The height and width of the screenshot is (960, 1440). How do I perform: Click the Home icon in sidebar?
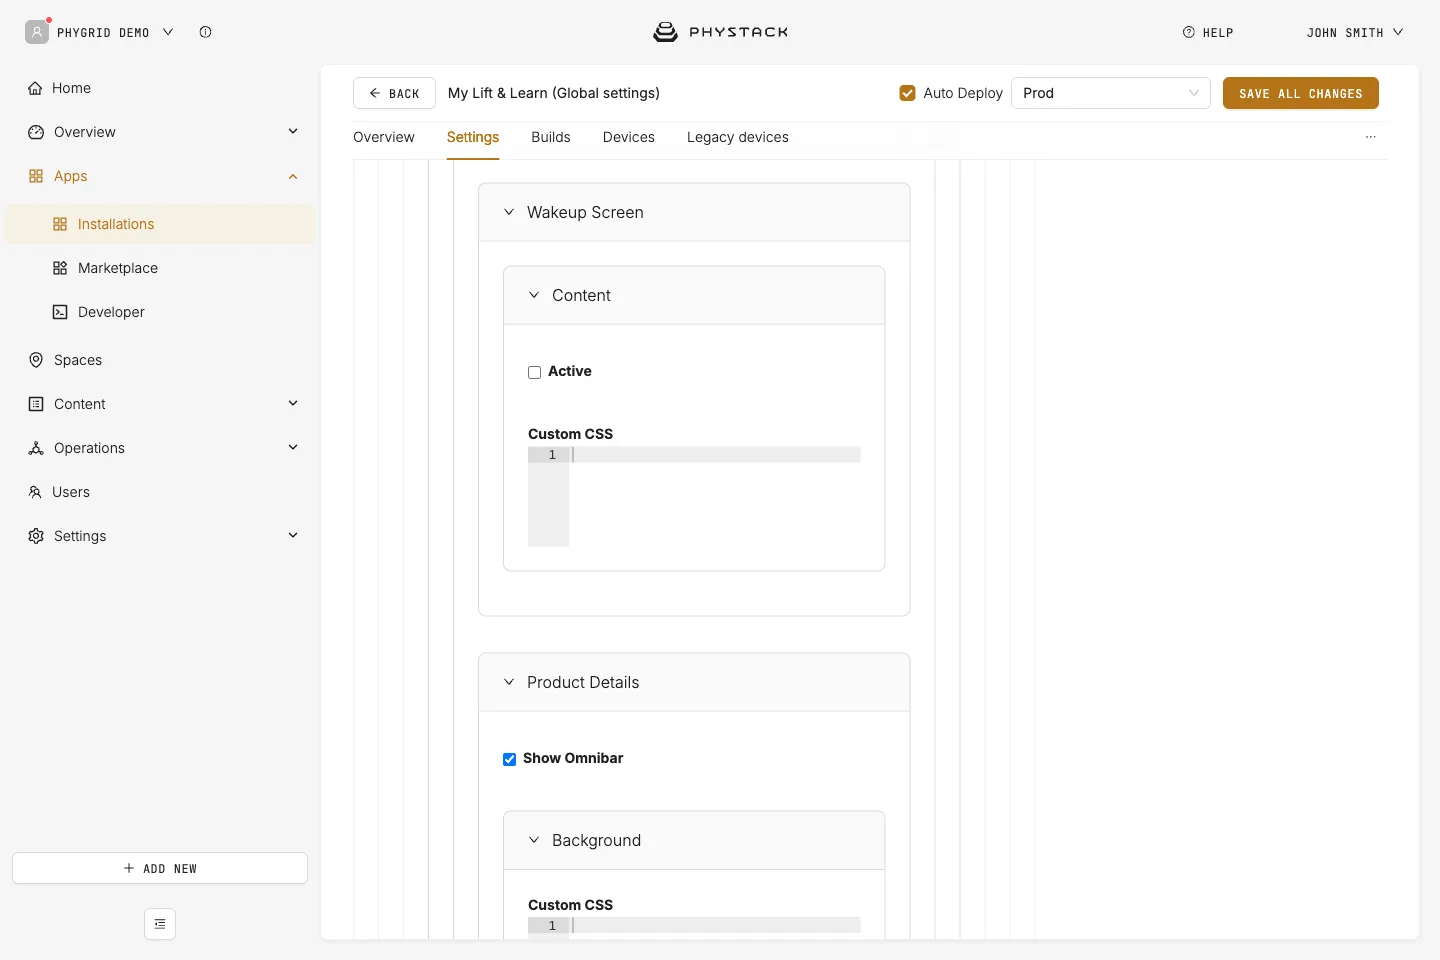tap(35, 88)
